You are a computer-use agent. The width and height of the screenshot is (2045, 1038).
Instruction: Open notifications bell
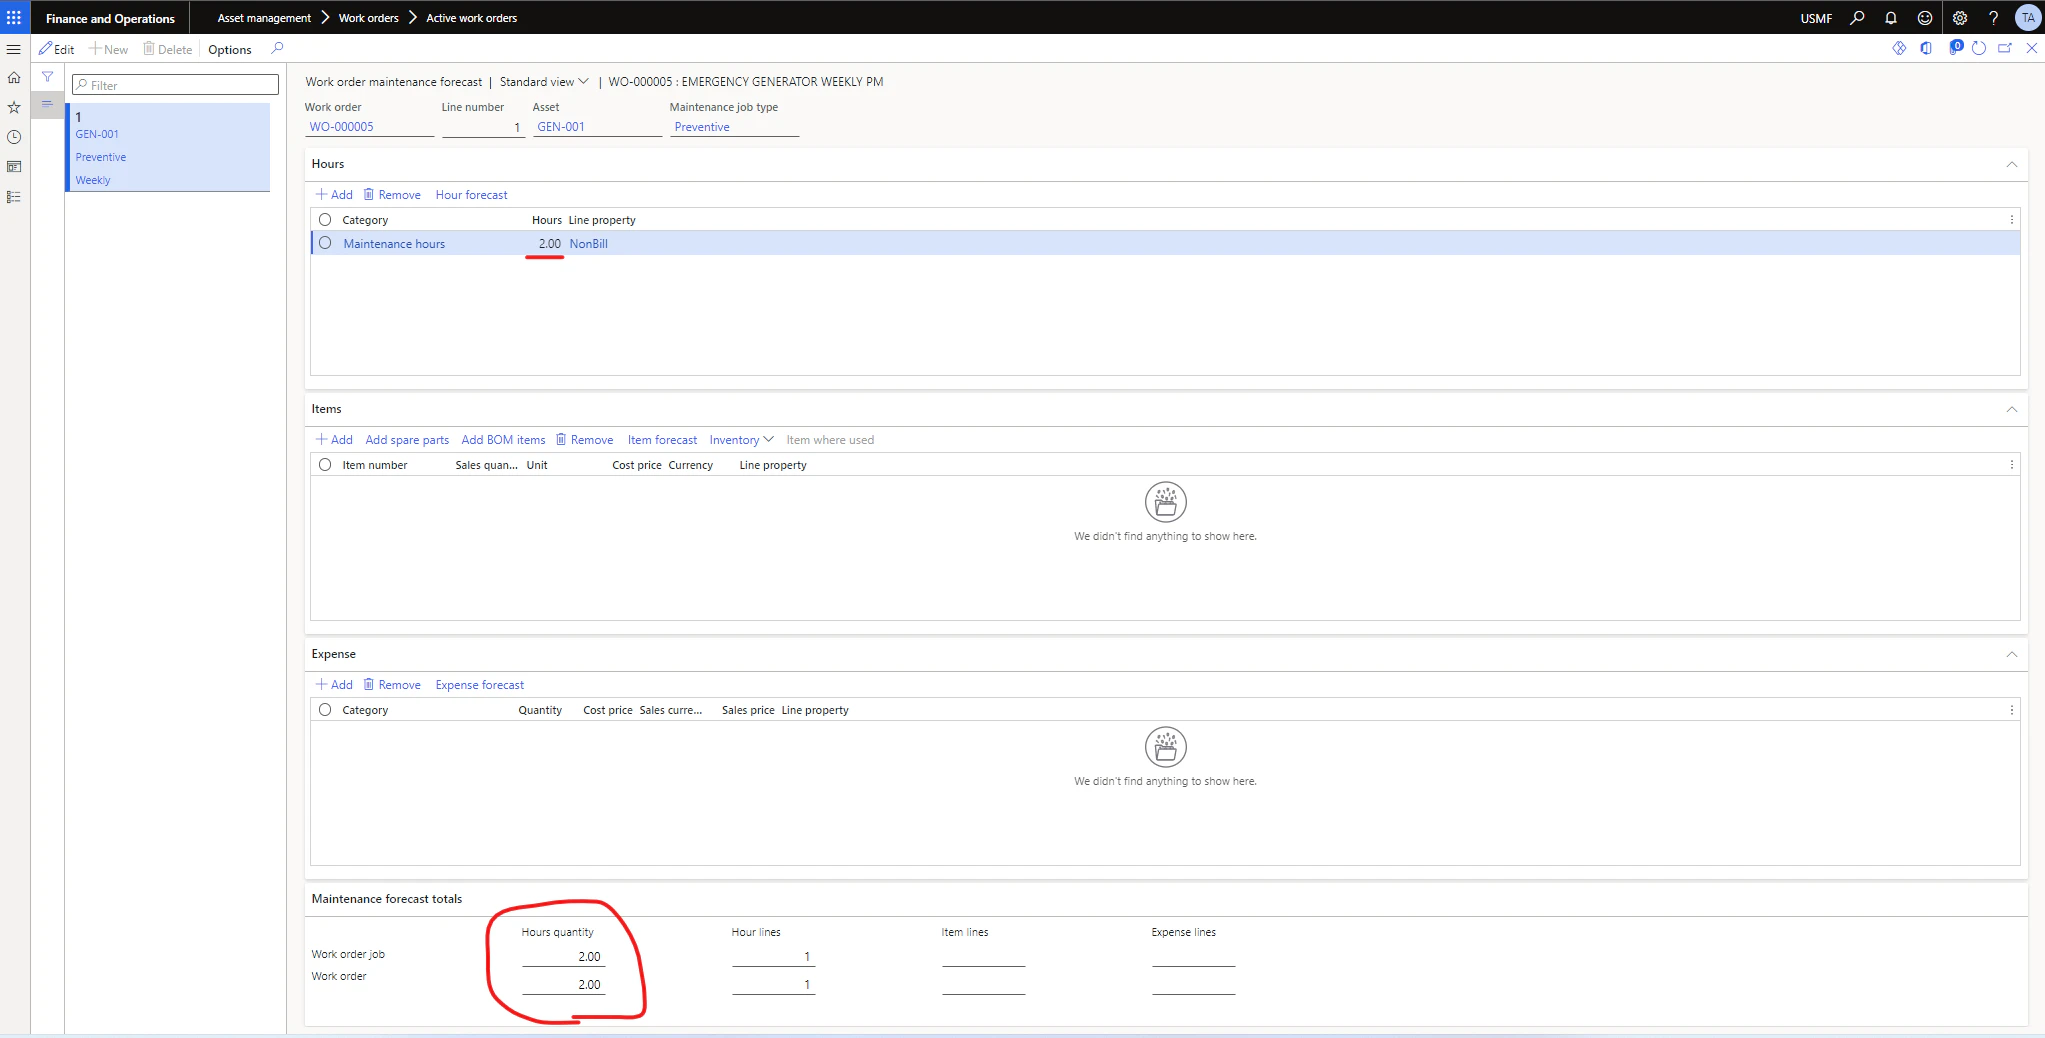(x=1891, y=18)
